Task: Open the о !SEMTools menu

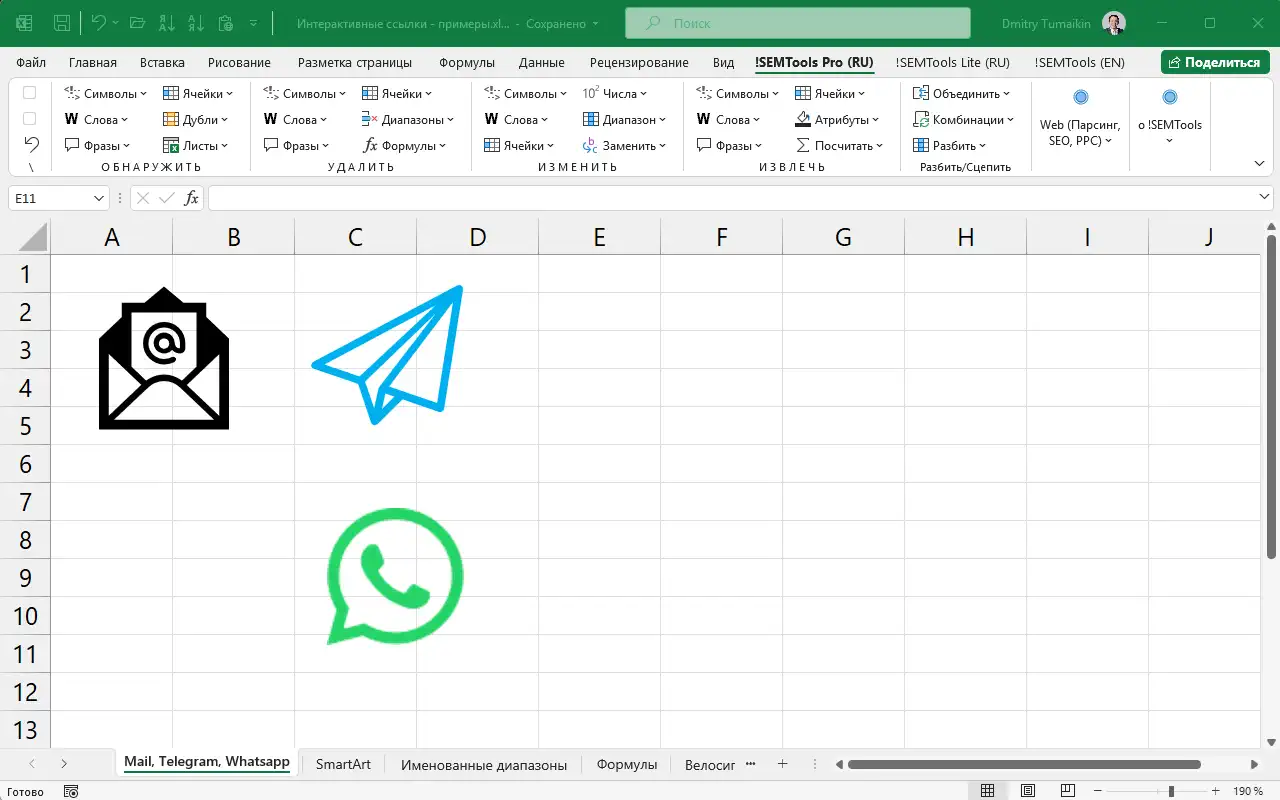Action: pyautogui.click(x=1170, y=118)
